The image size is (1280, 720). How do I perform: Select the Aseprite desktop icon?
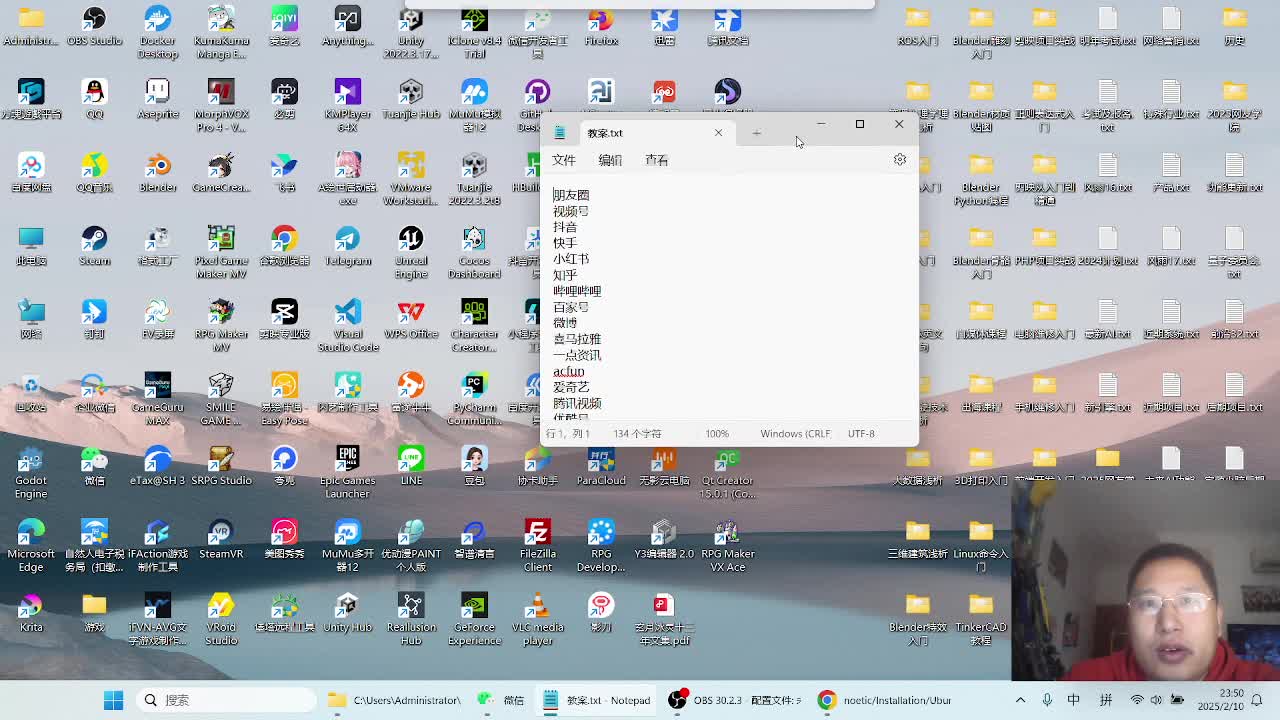157,100
